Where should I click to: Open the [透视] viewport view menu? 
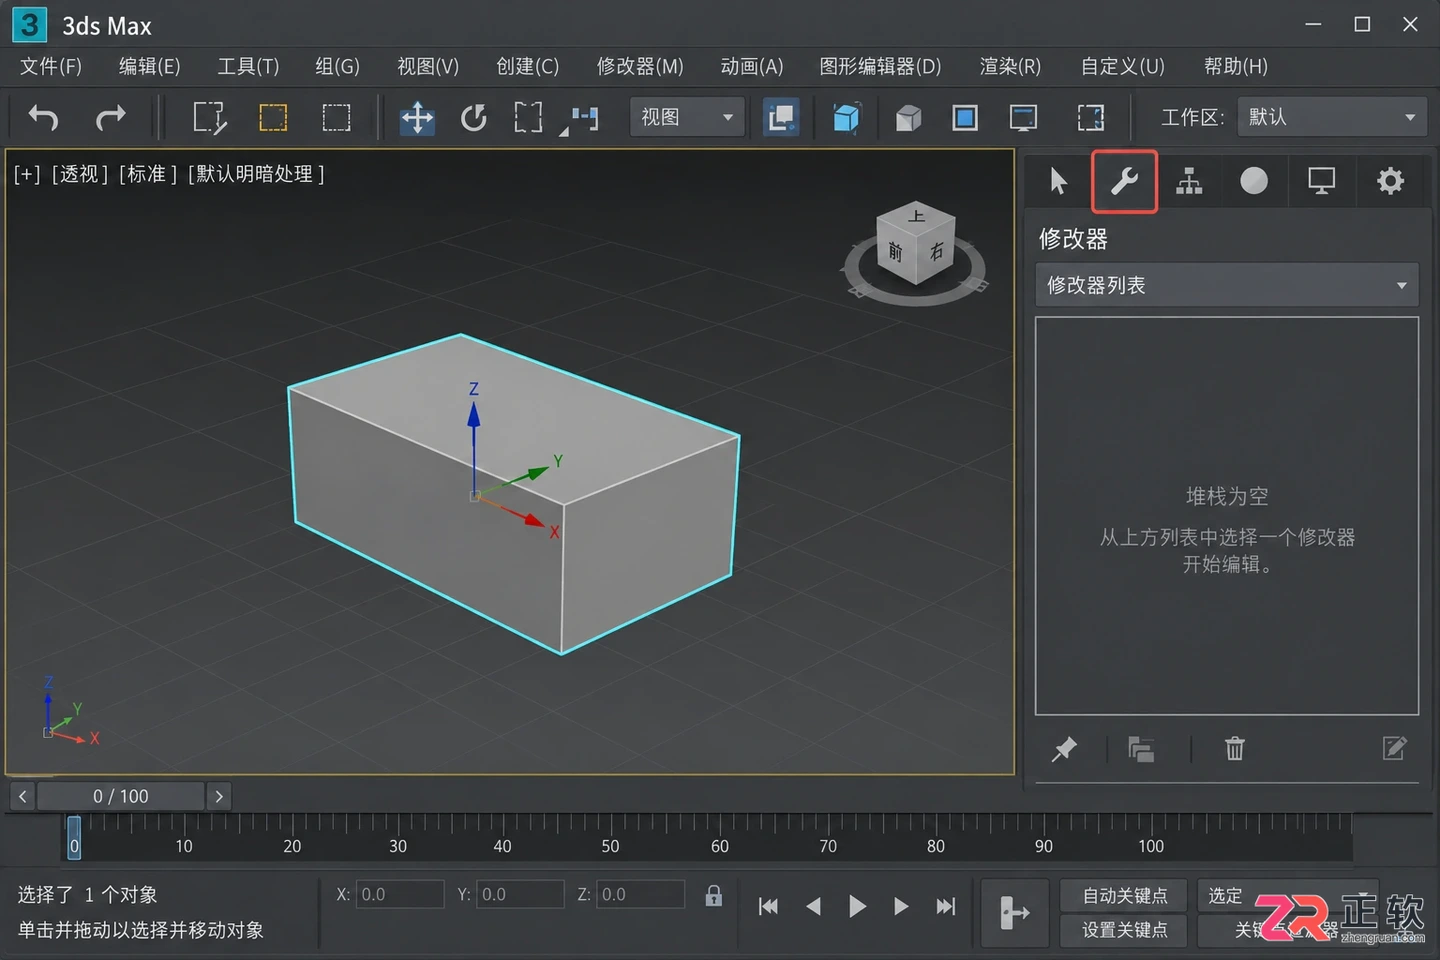click(x=80, y=174)
